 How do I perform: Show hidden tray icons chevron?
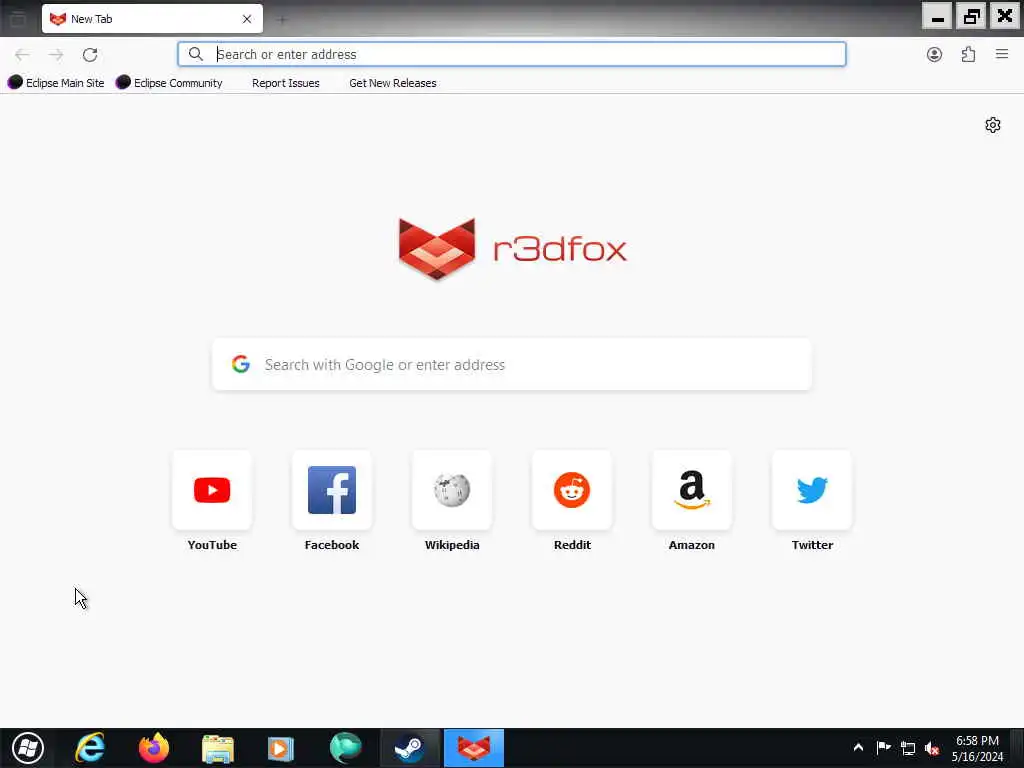click(858, 748)
